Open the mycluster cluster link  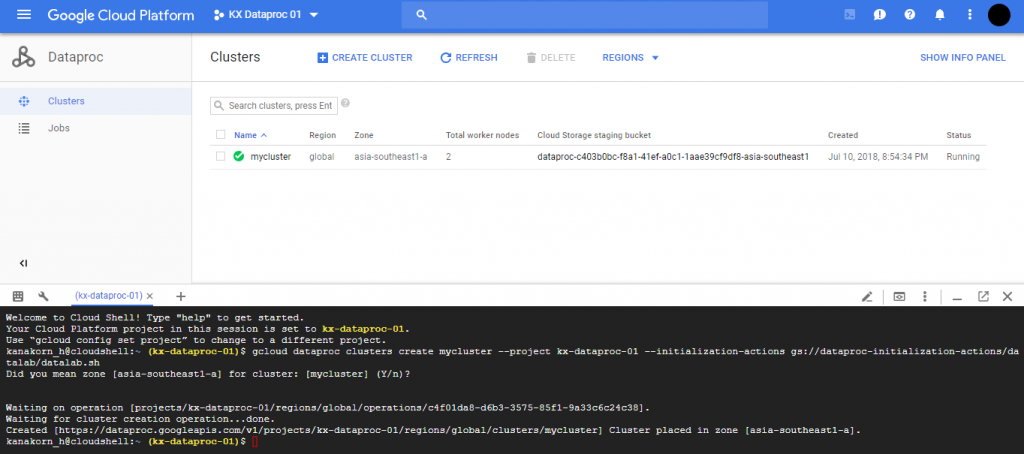pyautogui.click(x=270, y=157)
